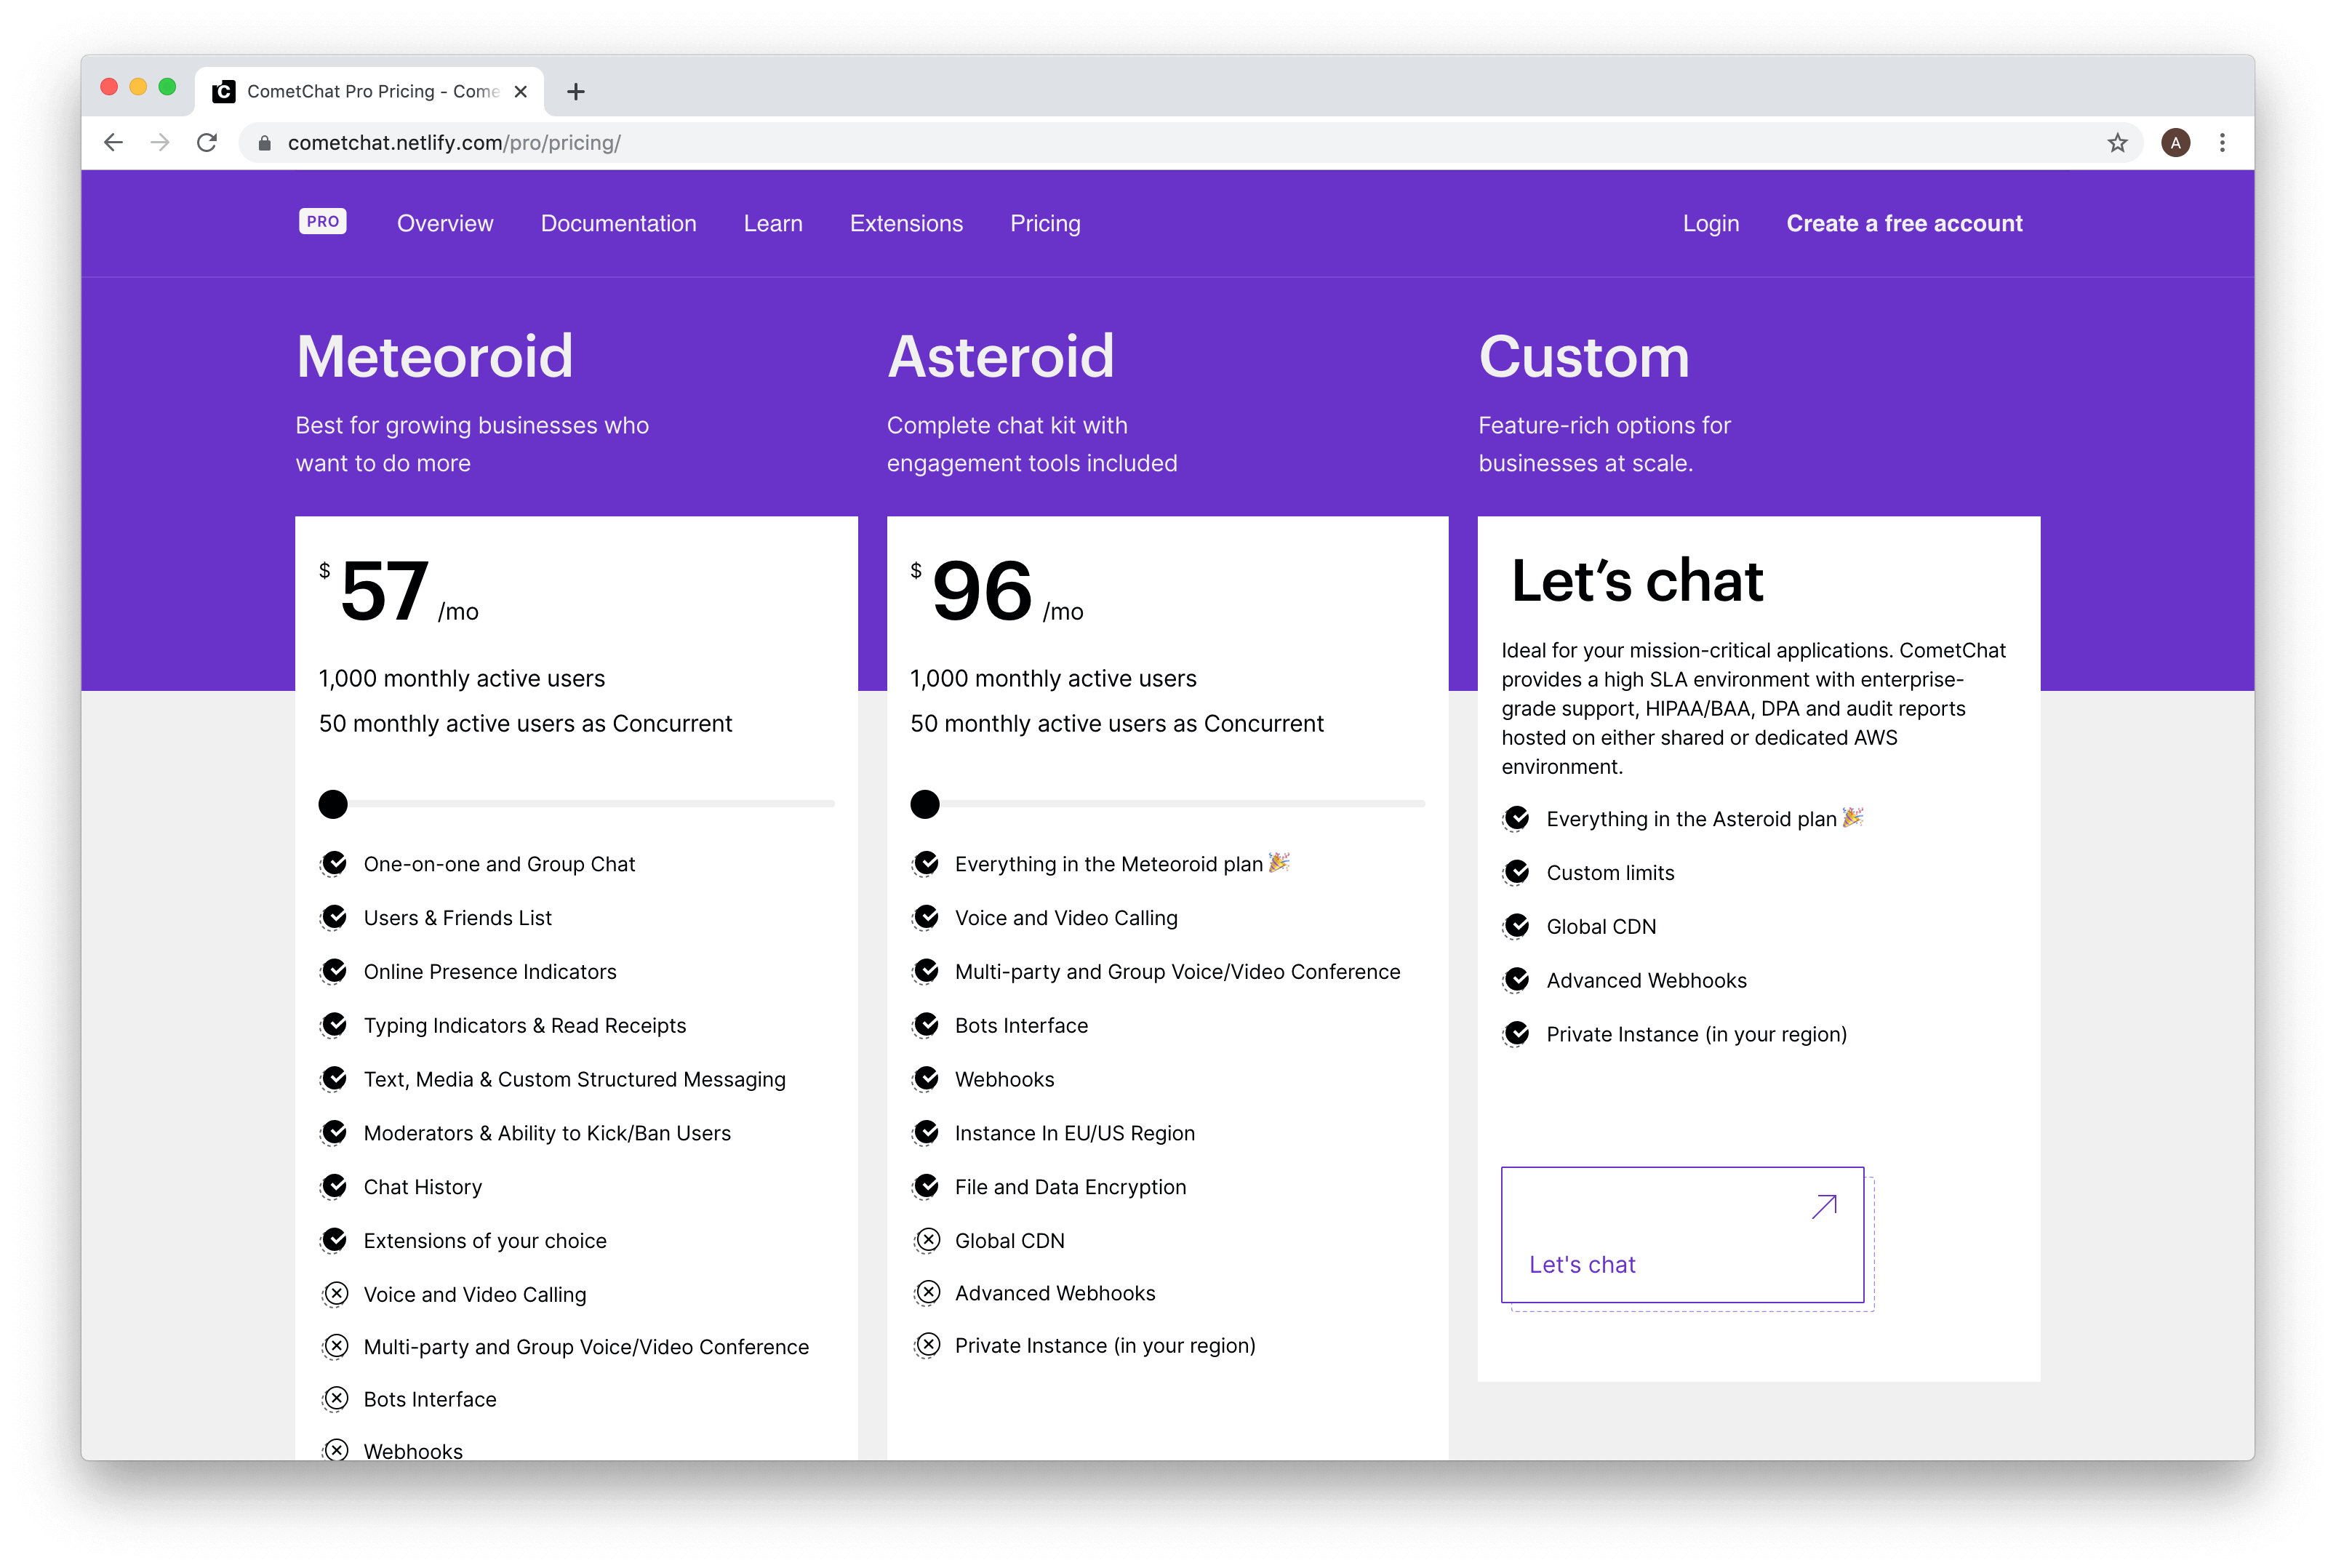Click check icon beside Chat History
The image size is (2336, 1568).
[x=334, y=1186]
